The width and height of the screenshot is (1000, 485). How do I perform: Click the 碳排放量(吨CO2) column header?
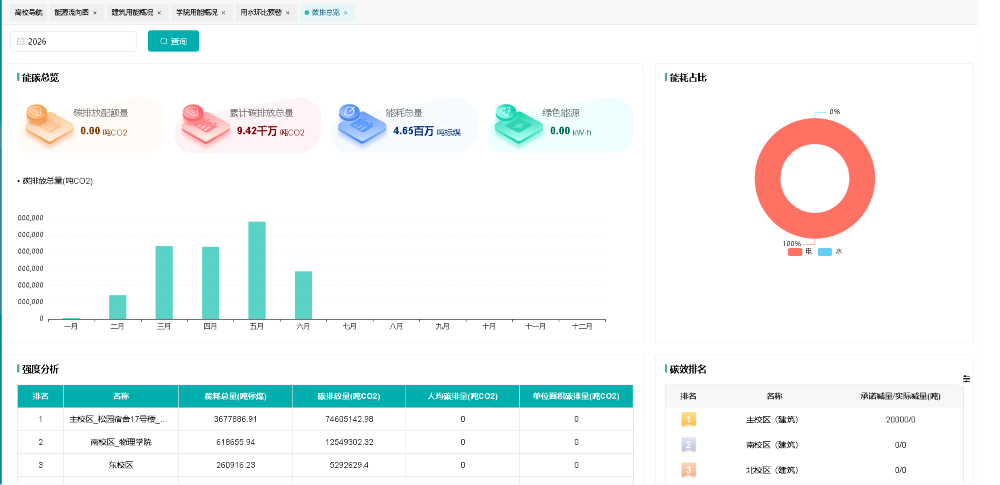(349, 396)
